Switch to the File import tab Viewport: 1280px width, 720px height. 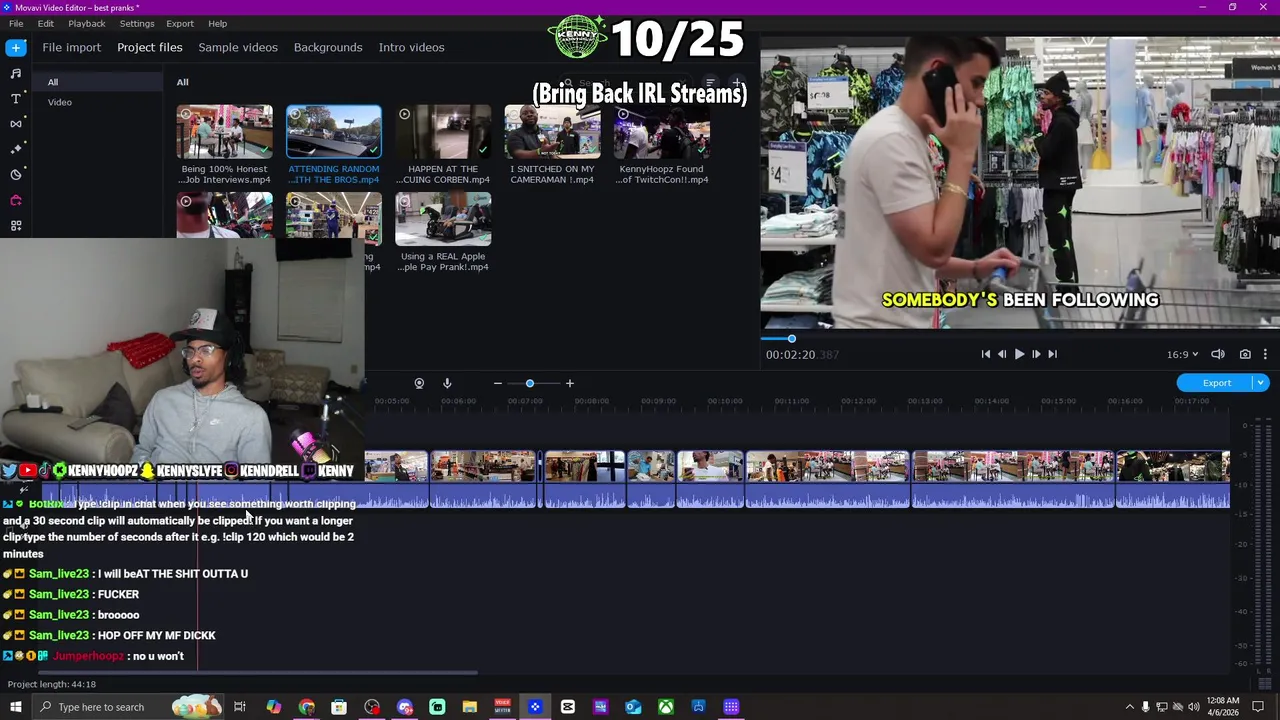(71, 47)
